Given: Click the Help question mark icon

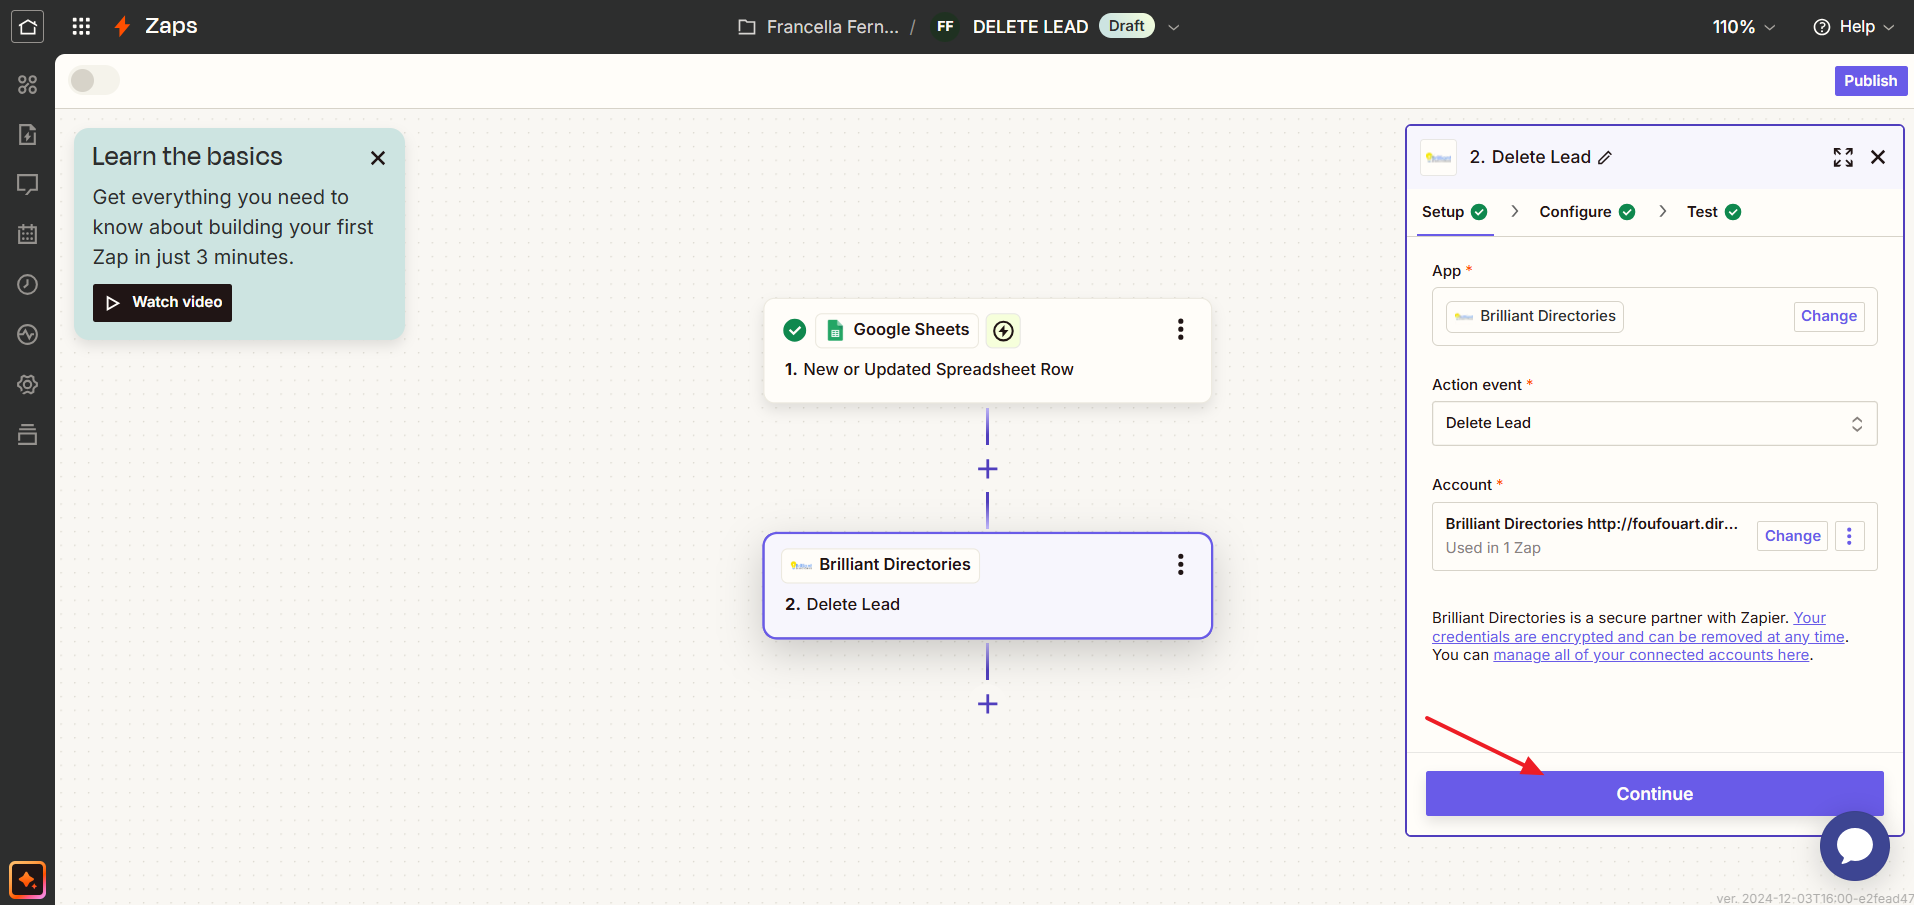Looking at the screenshot, I should (1822, 27).
